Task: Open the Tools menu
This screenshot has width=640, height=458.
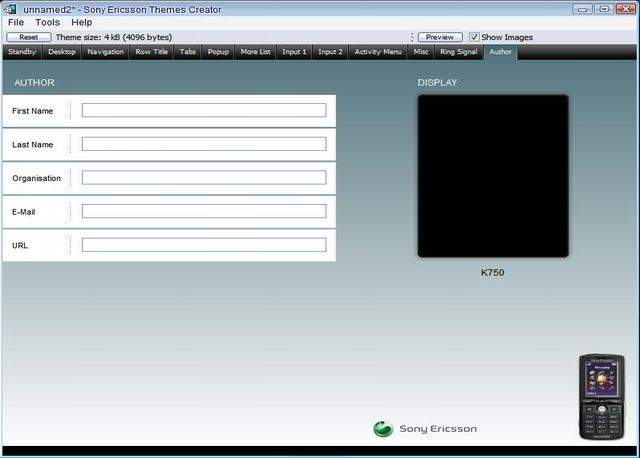Action: [47, 22]
